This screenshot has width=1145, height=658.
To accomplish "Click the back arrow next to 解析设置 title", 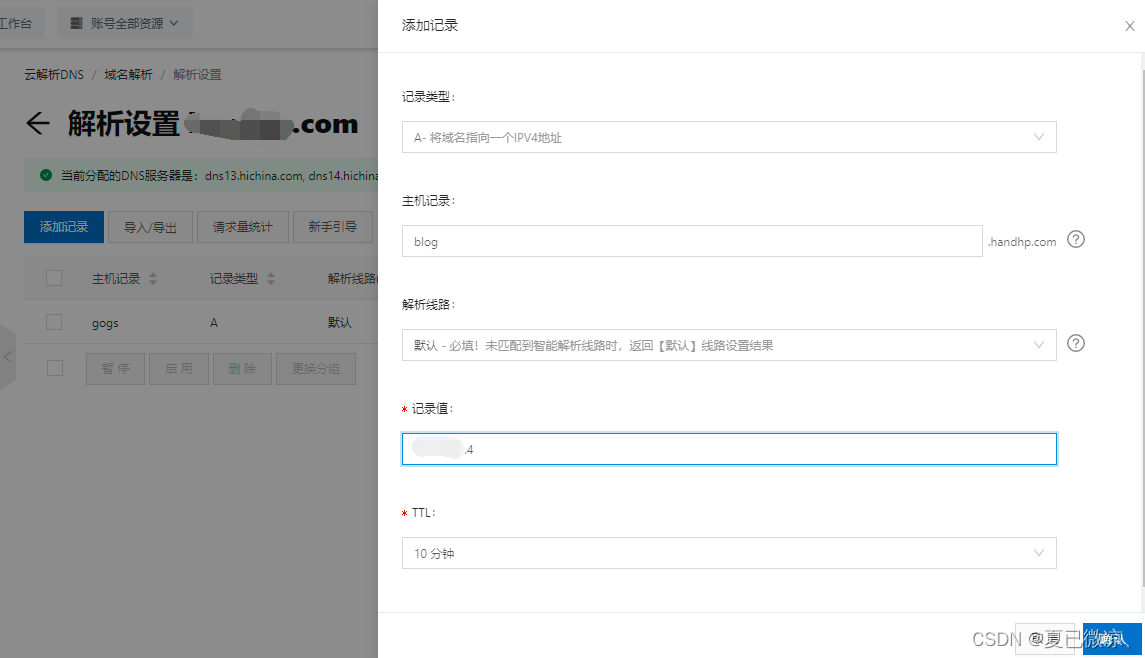I will 36,122.
